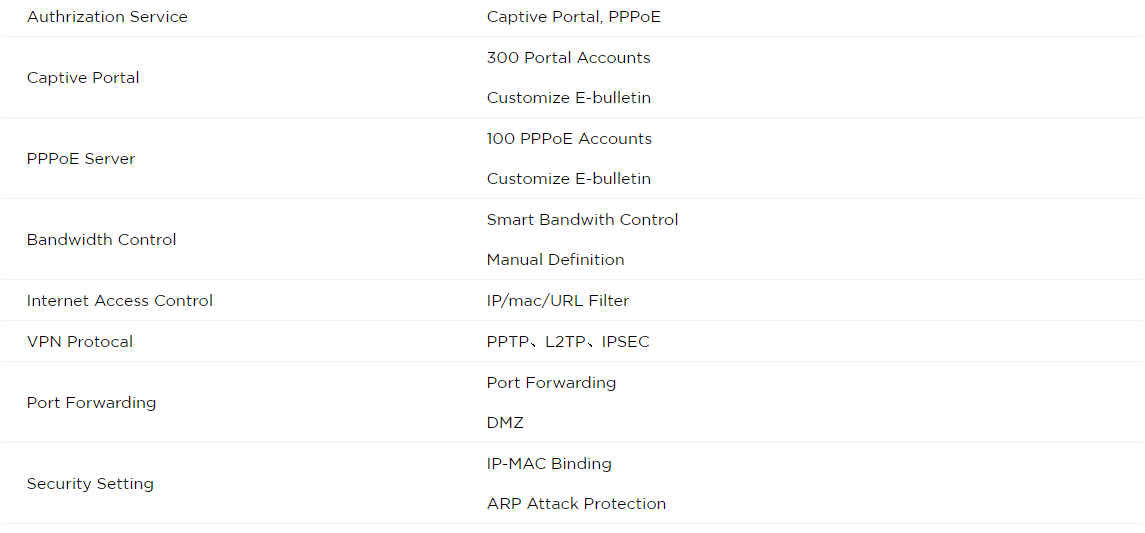The width and height of the screenshot is (1145, 533).
Task: Click Customize E-bulletin under PPPoE Server
Action: 568,179
